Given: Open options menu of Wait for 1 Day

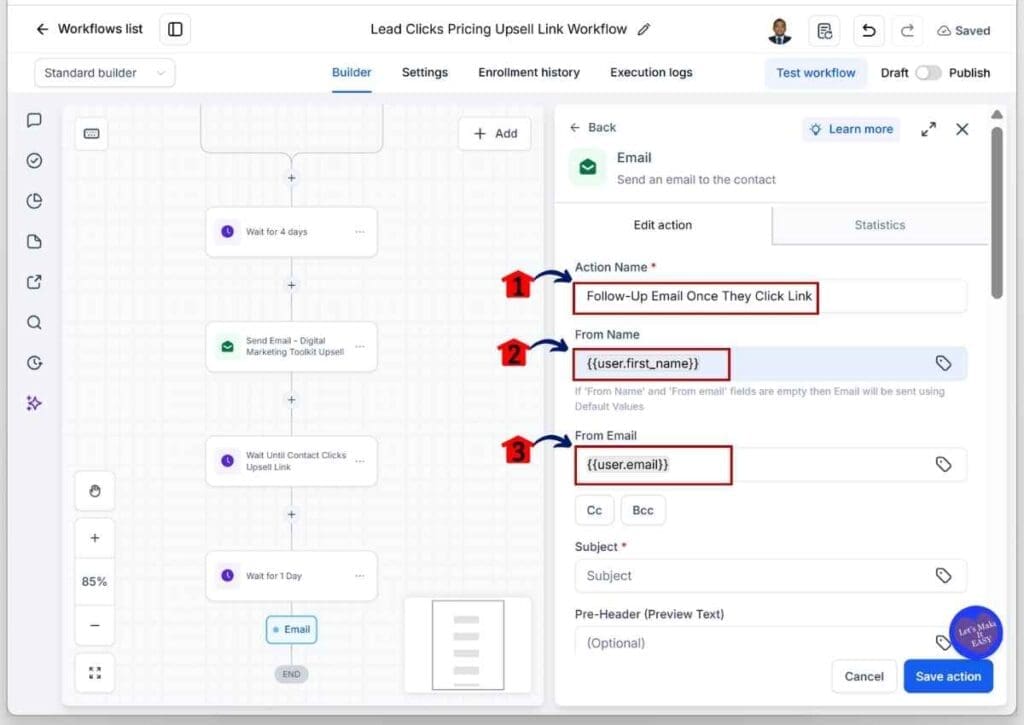Looking at the screenshot, I should [x=360, y=576].
